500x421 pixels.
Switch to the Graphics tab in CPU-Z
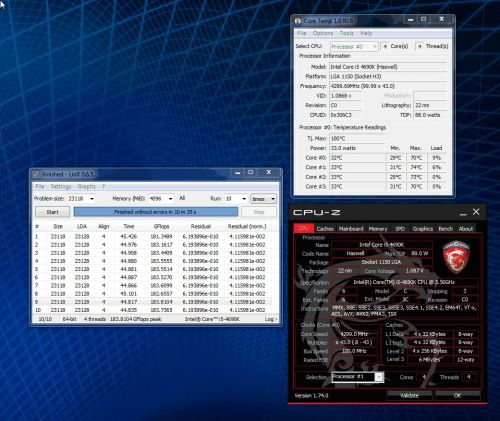point(423,229)
